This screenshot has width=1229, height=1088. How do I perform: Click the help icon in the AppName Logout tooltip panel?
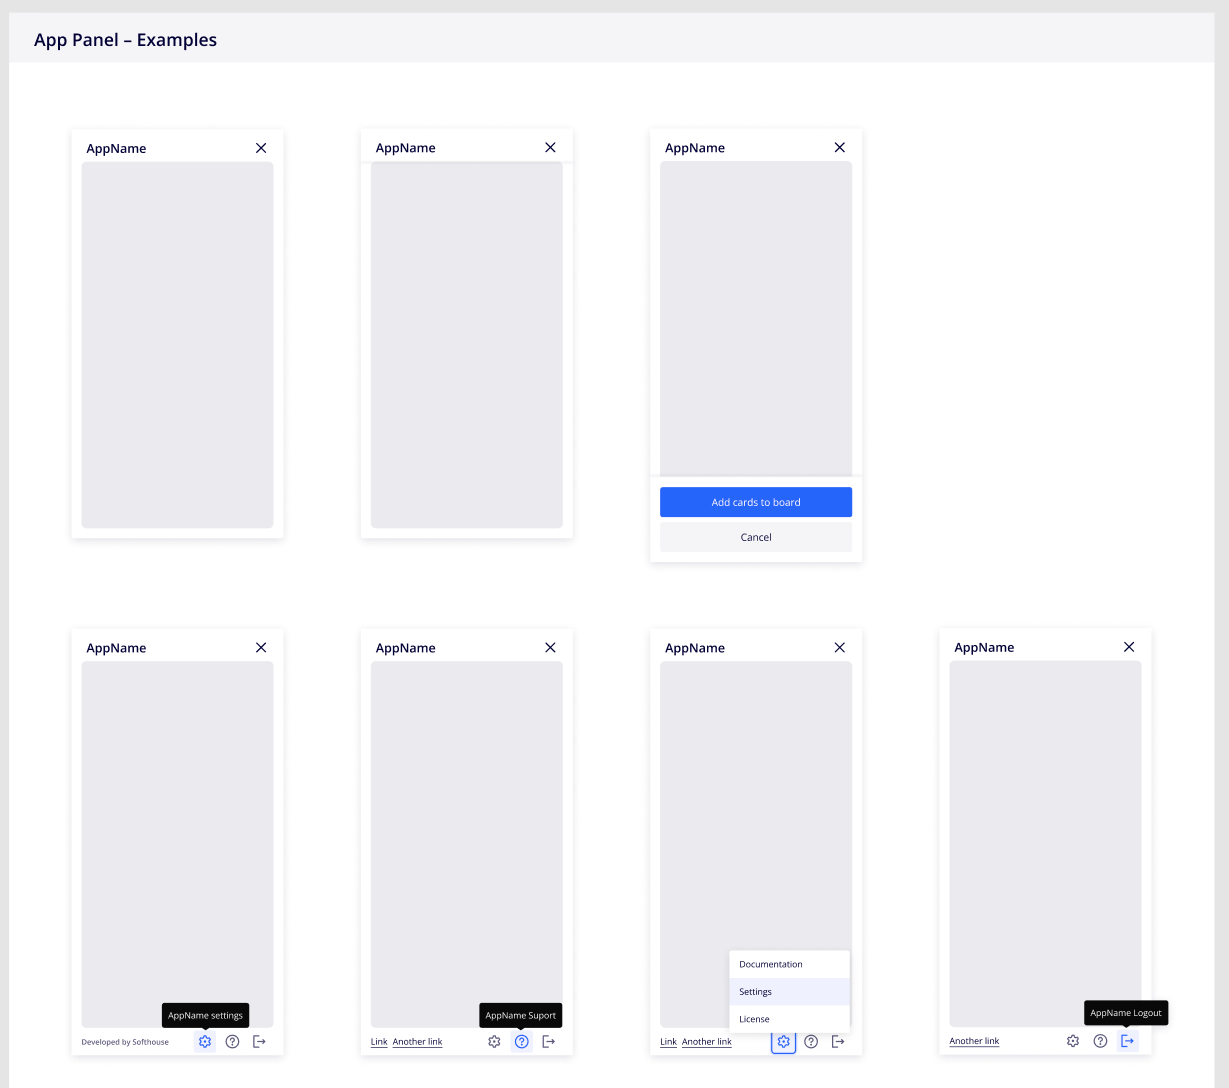click(1100, 1041)
